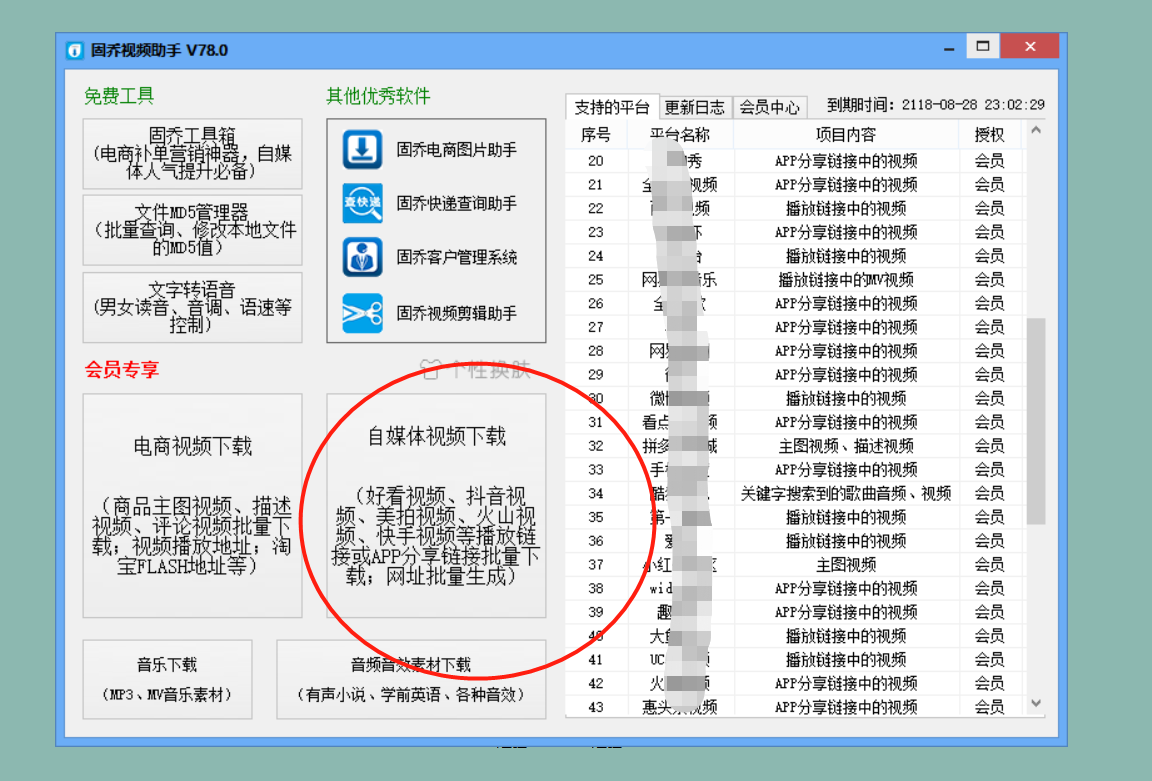Click the 固乔视频剪辑助手 scissors icon

tap(362, 313)
